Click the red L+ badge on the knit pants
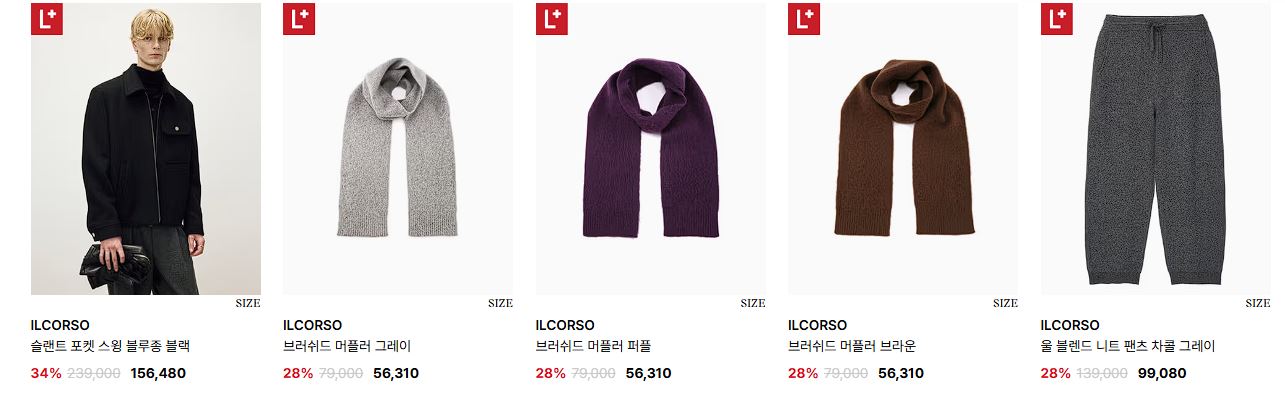Image resolution: width=1285 pixels, height=419 pixels. pyautogui.click(x=1057, y=19)
